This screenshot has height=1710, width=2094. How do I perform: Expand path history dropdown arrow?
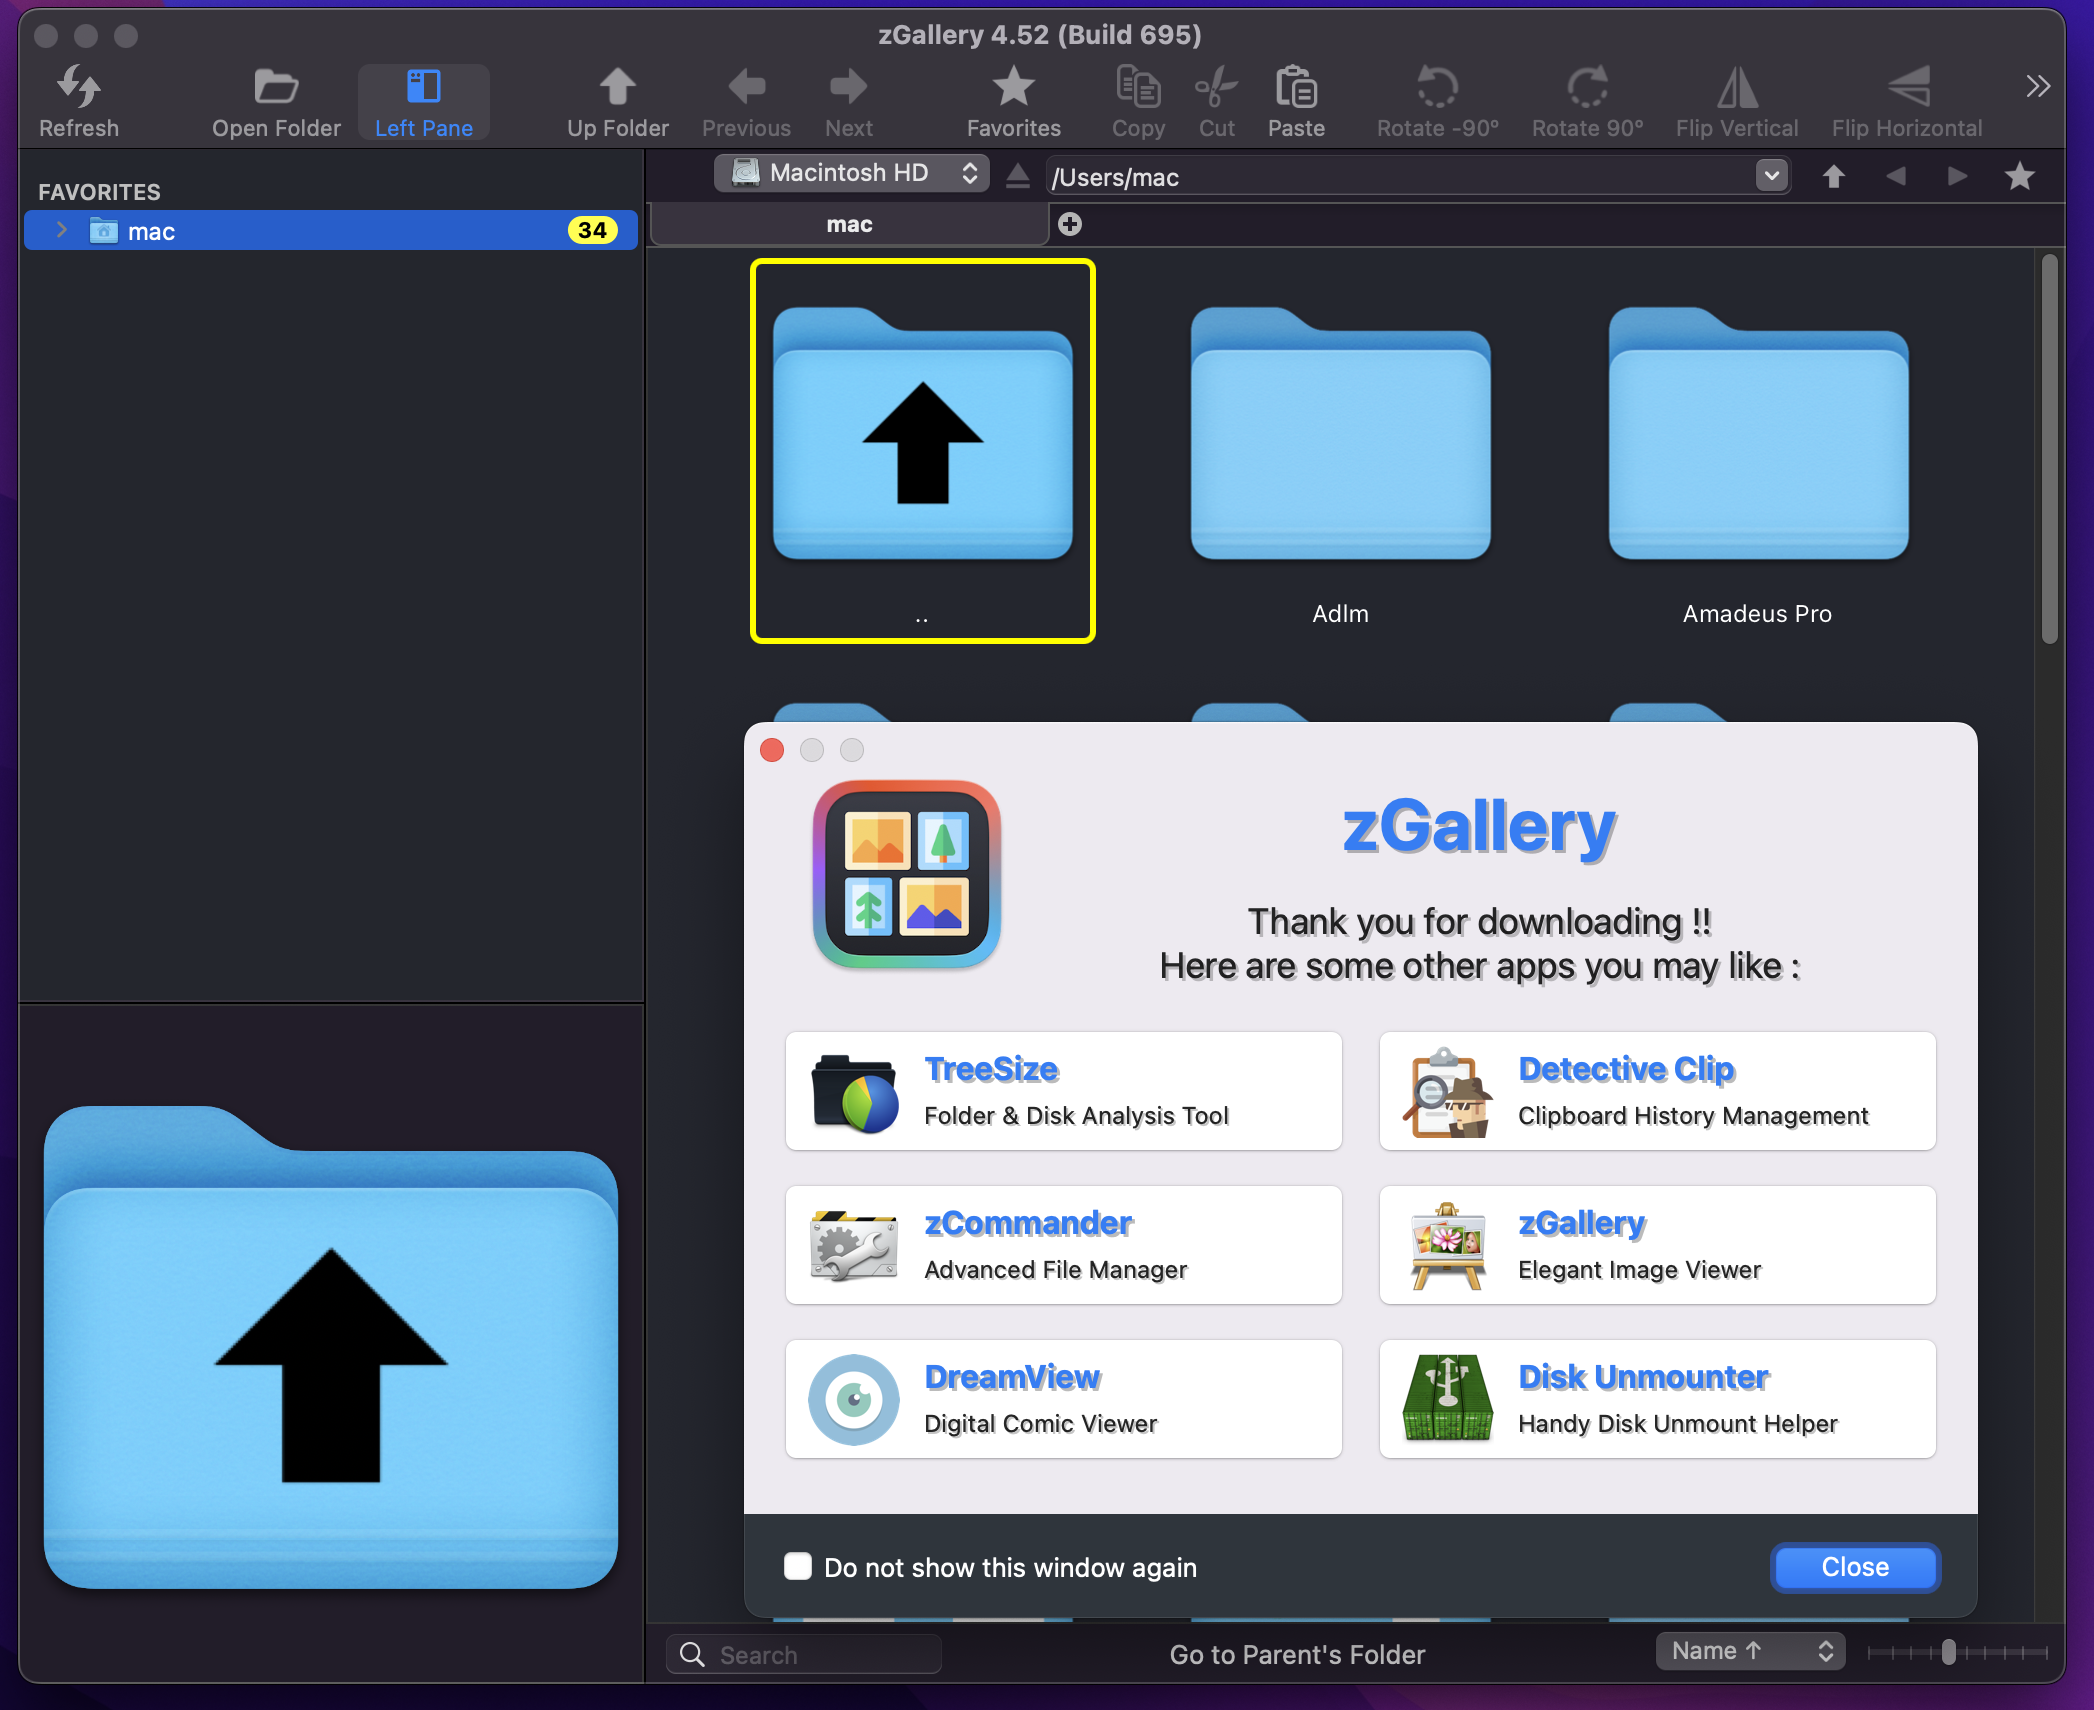click(1771, 176)
